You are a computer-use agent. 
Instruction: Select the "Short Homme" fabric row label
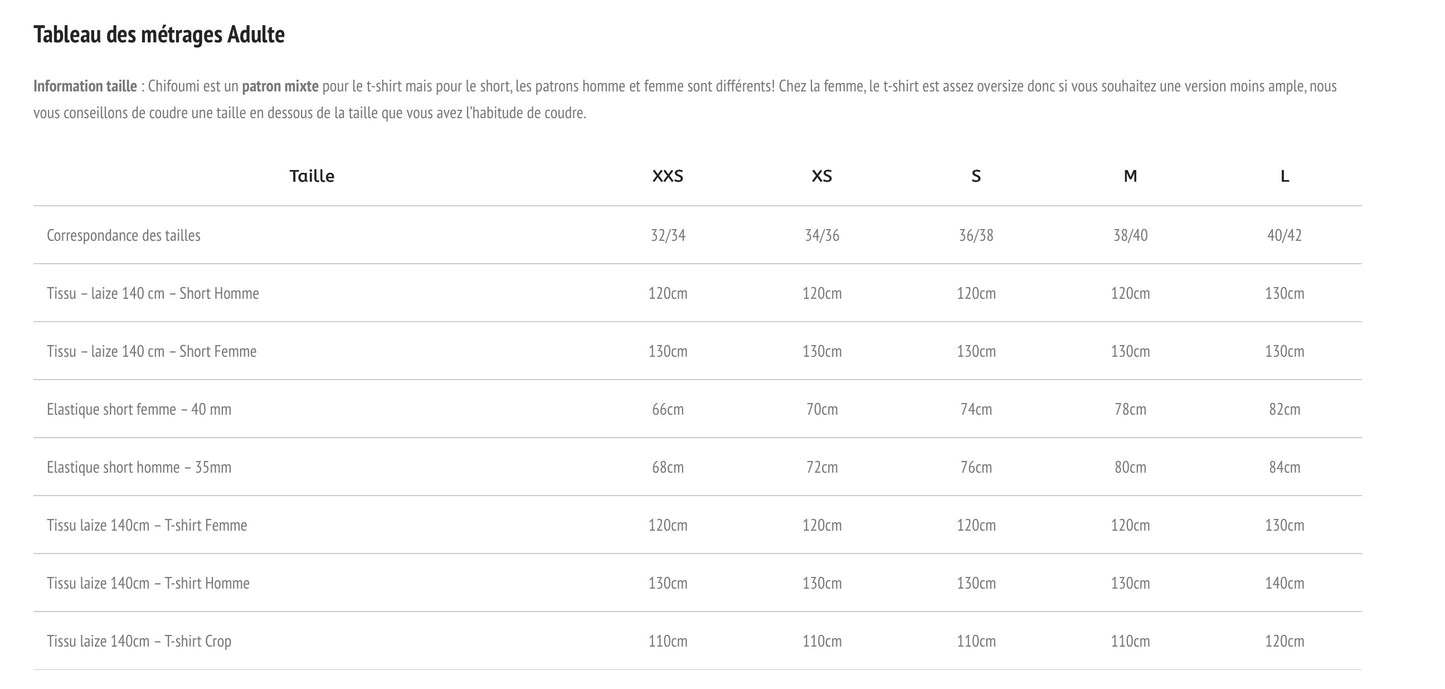coord(153,294)
